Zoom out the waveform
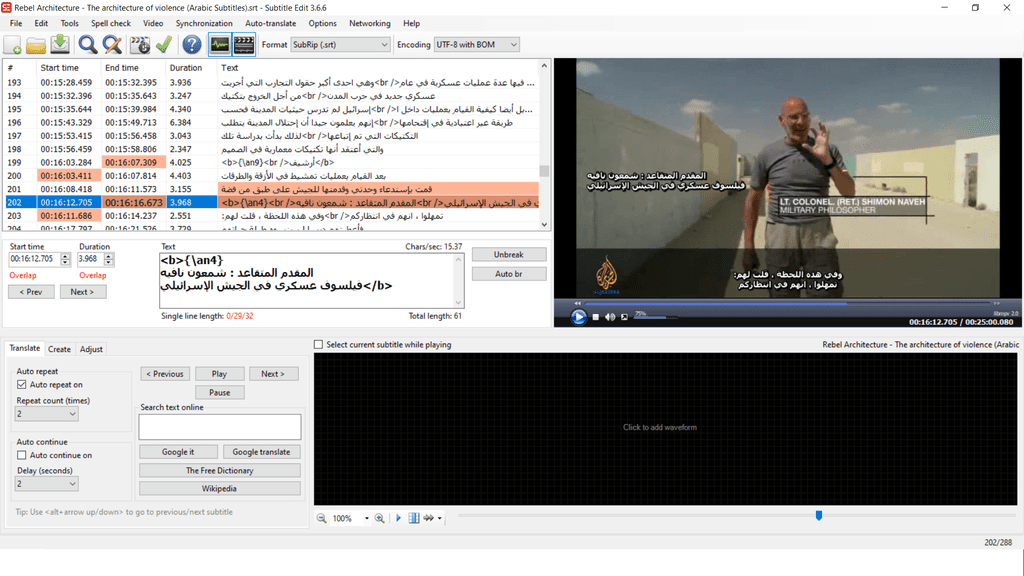Screen dimensions: 1024x576 321,518
